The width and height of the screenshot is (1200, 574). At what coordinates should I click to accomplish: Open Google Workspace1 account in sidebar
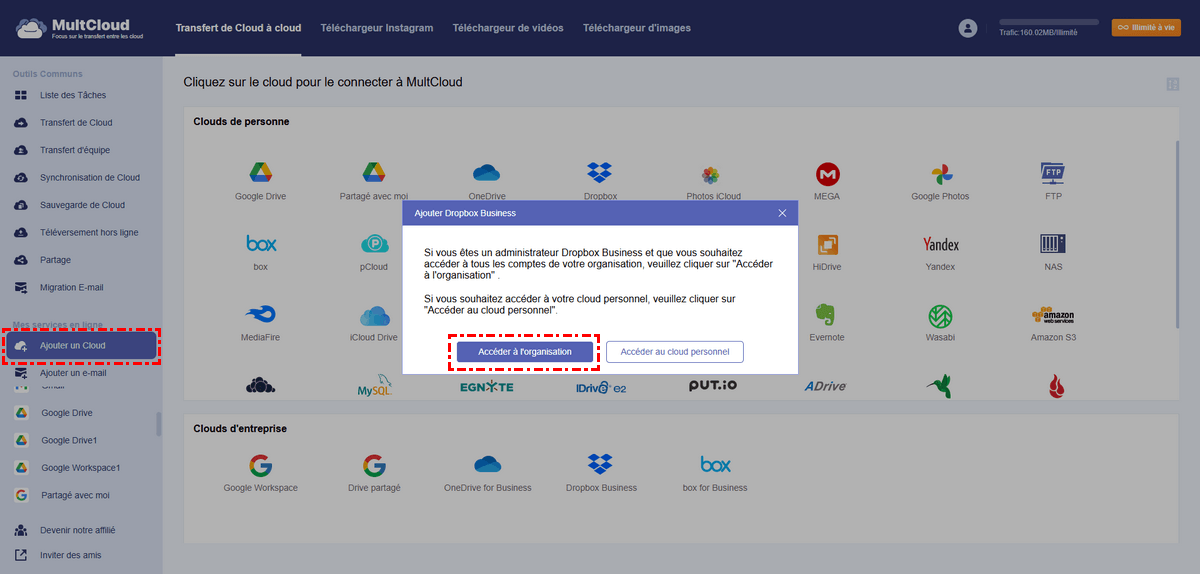pyautogui.click(x=80, y=468)
